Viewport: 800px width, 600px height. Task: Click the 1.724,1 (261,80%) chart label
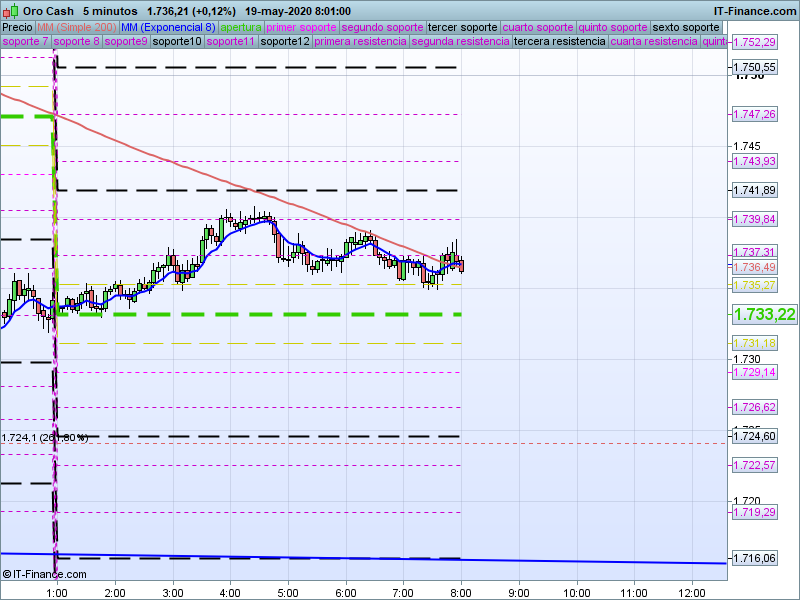pyautogui.click(x=45, y=437)
